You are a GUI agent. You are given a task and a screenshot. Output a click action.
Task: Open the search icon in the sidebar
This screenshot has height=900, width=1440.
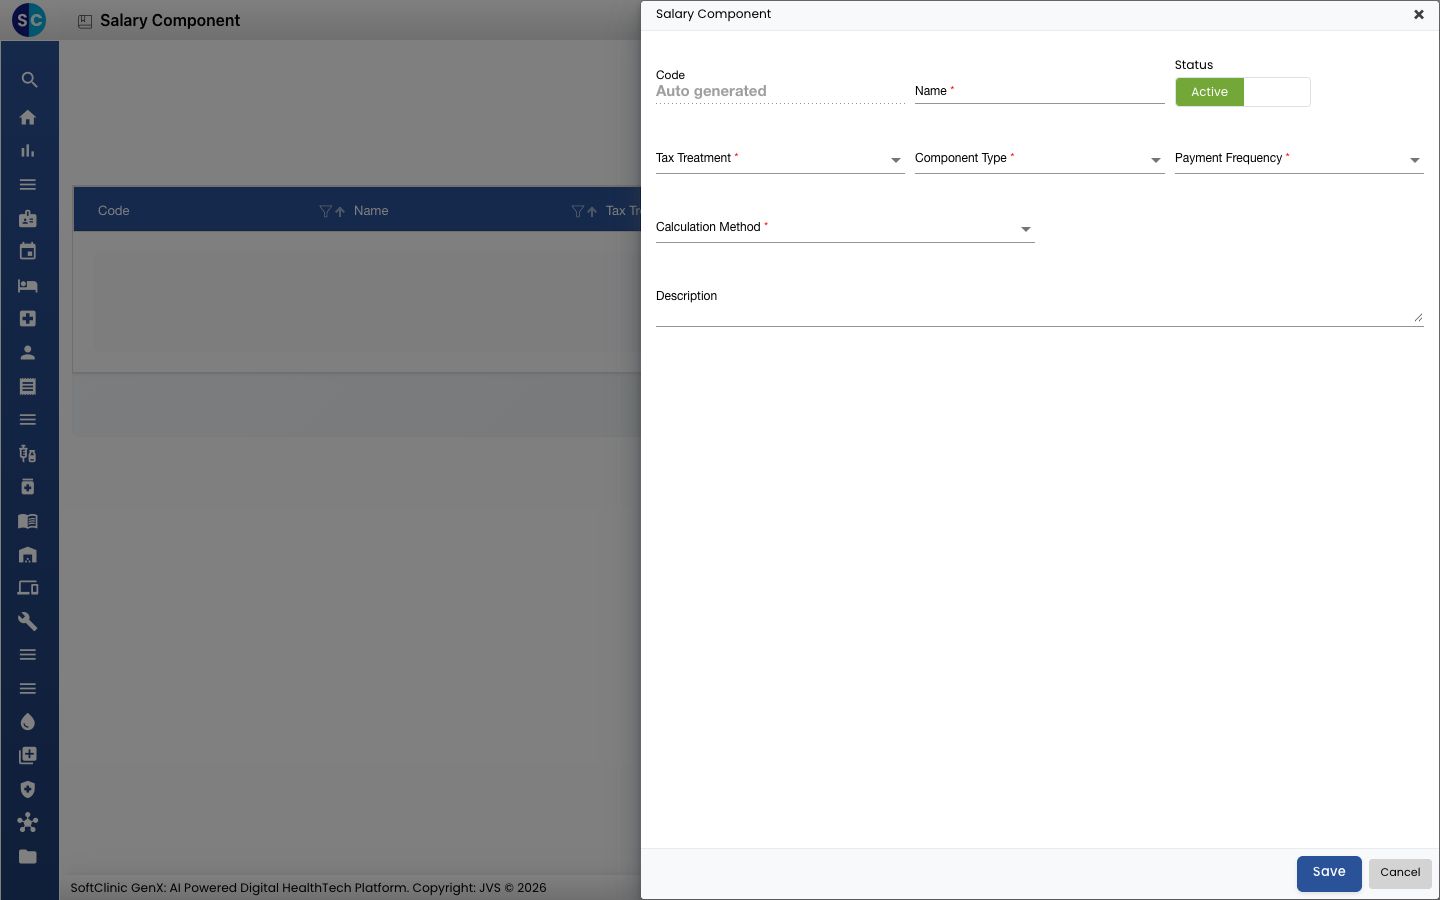(29, 80)
